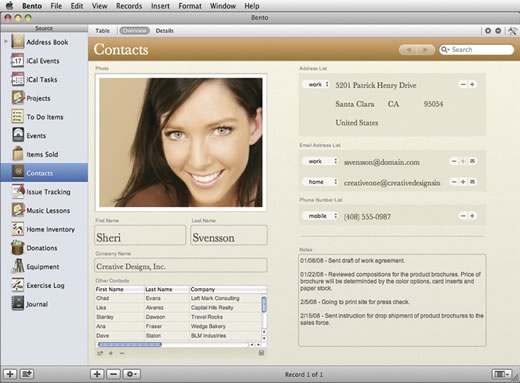Add a new record with toolbar plus
The image size is (520, 383).
97,374
